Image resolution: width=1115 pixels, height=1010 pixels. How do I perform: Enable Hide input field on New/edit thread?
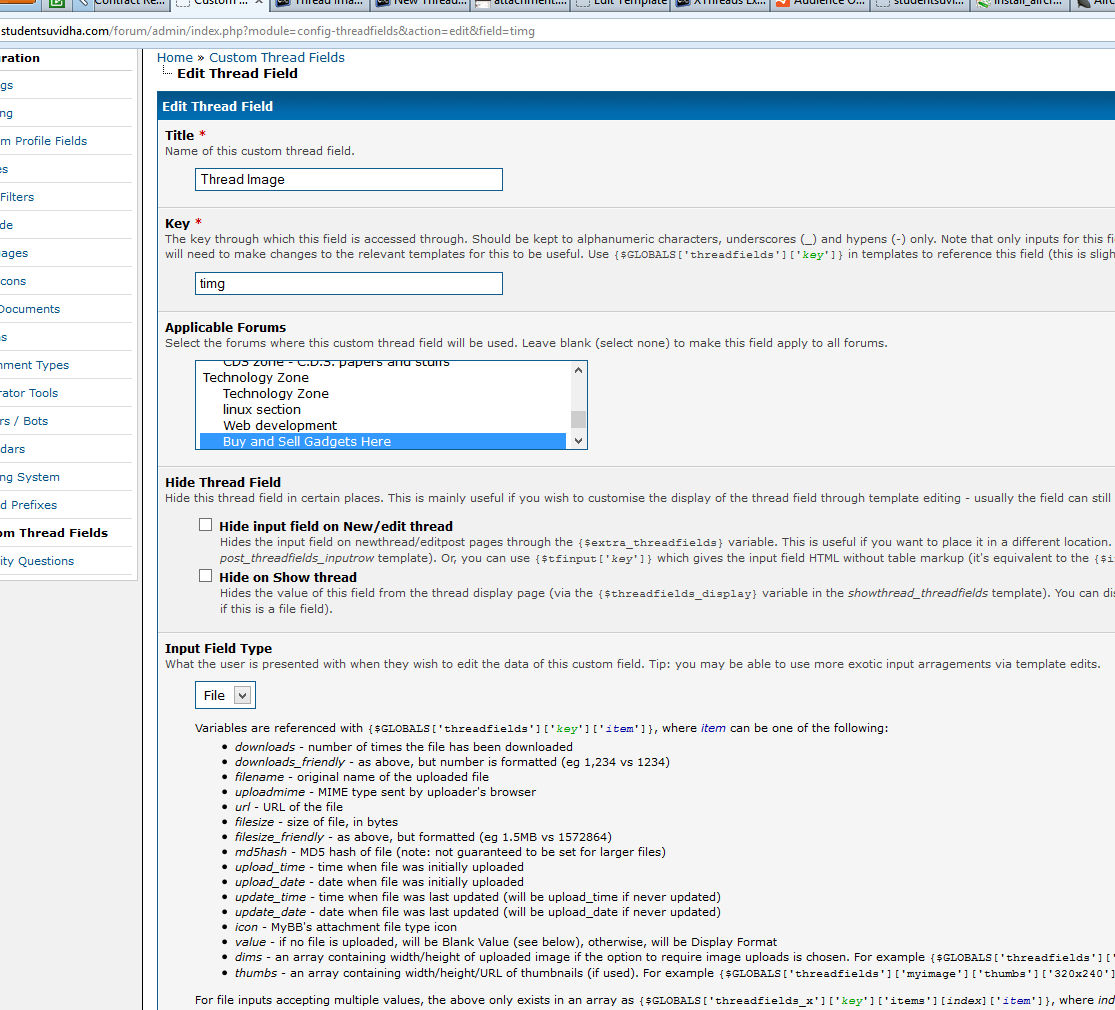206,525
